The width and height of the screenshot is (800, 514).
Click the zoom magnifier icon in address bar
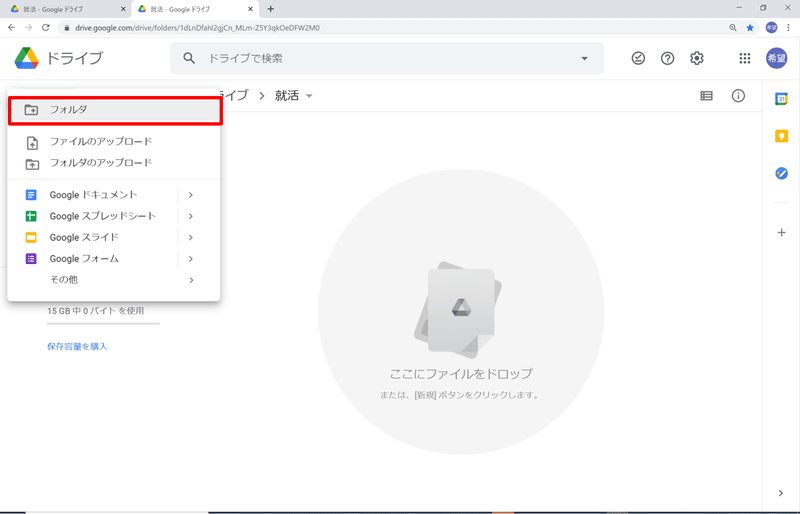[733, 28]
